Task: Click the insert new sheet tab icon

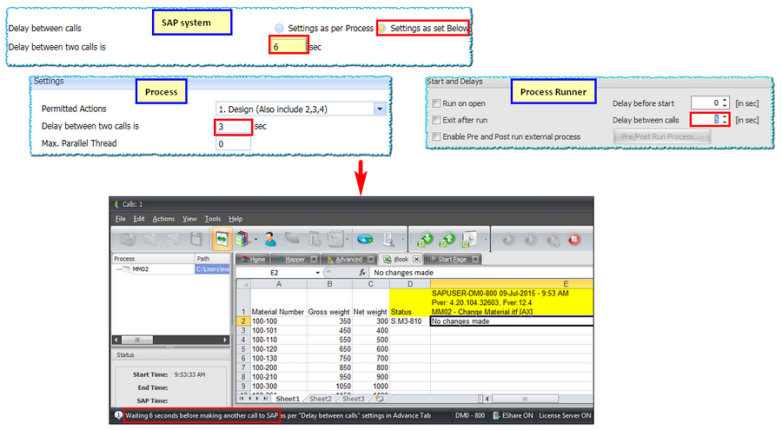Action: (380, 399)
